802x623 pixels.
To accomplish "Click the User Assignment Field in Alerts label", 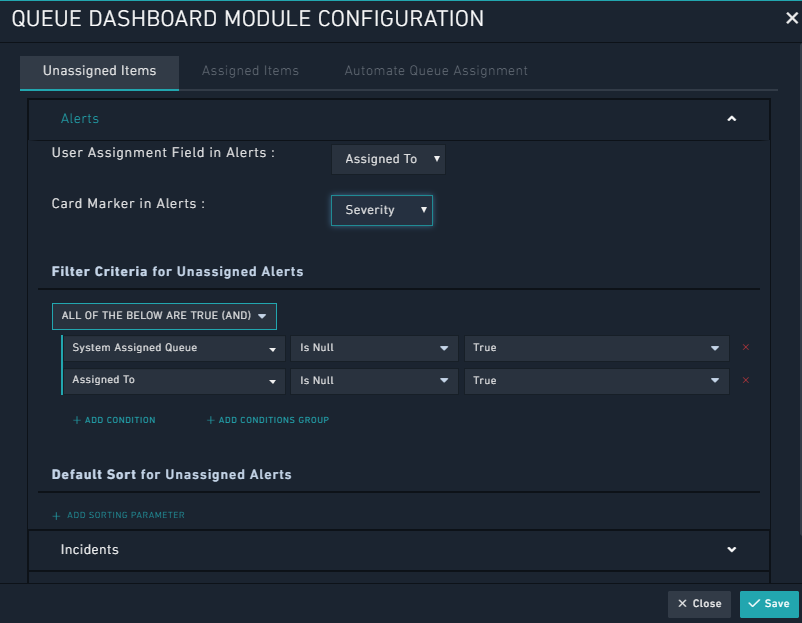I will pos(163,153).
